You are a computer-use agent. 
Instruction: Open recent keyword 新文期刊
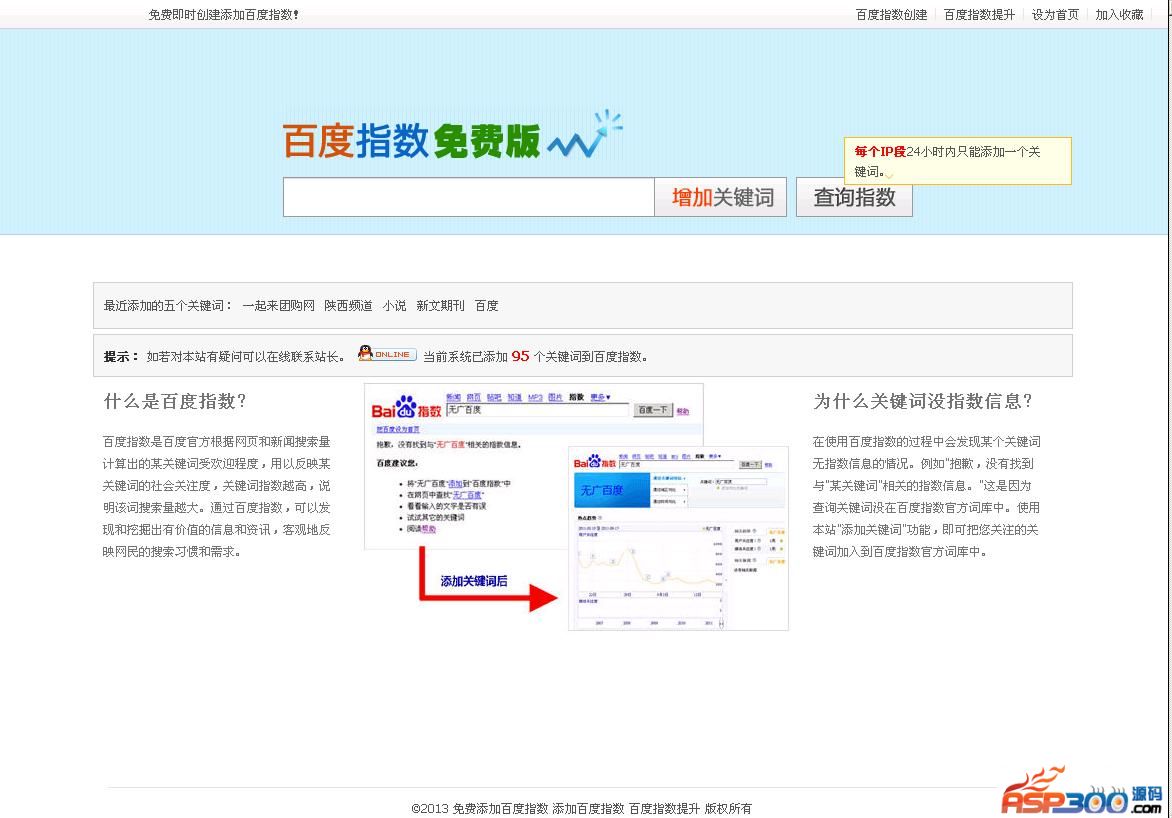pos(440,306)
